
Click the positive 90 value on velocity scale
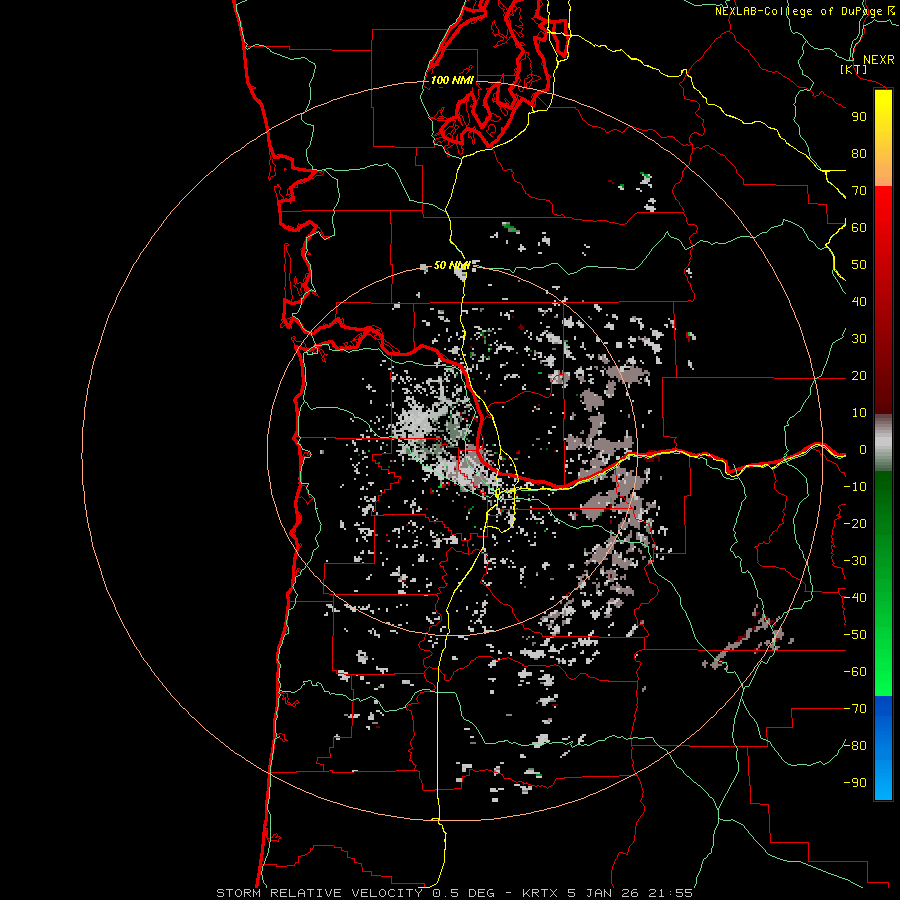coord(859,117)
